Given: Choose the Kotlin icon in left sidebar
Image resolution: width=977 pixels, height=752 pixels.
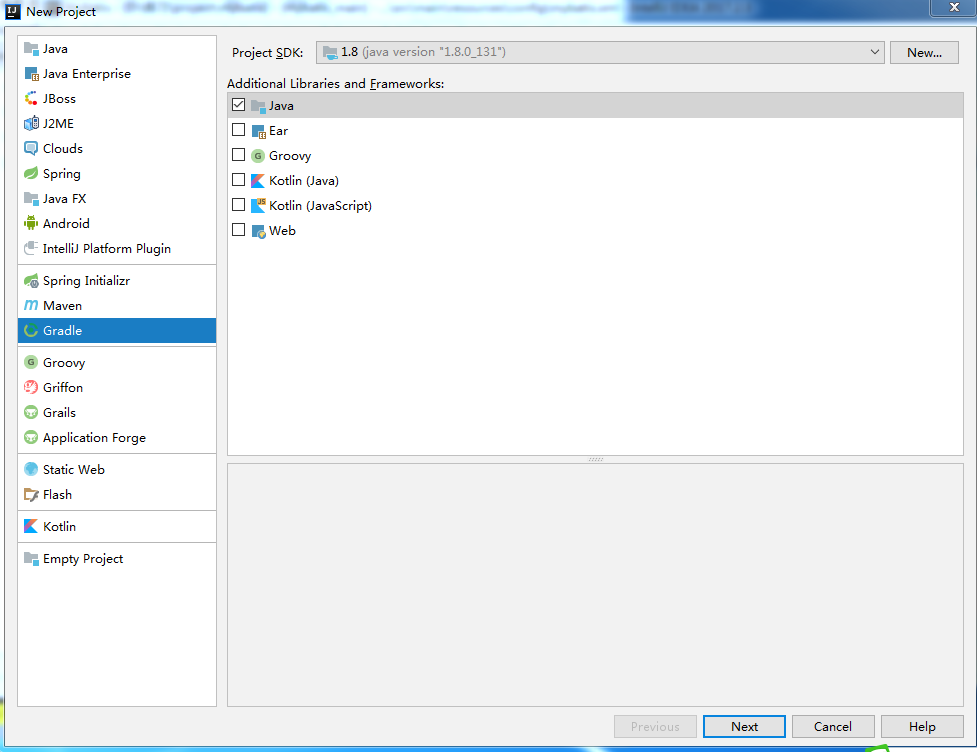Looking at the screenshot, I should click(x=31, y=526).
